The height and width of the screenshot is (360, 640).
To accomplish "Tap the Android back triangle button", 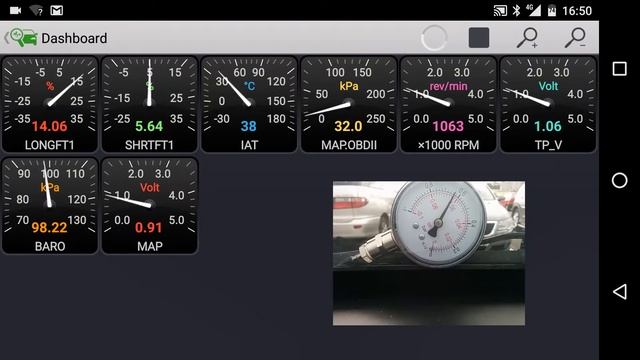I will coord(620,291).
